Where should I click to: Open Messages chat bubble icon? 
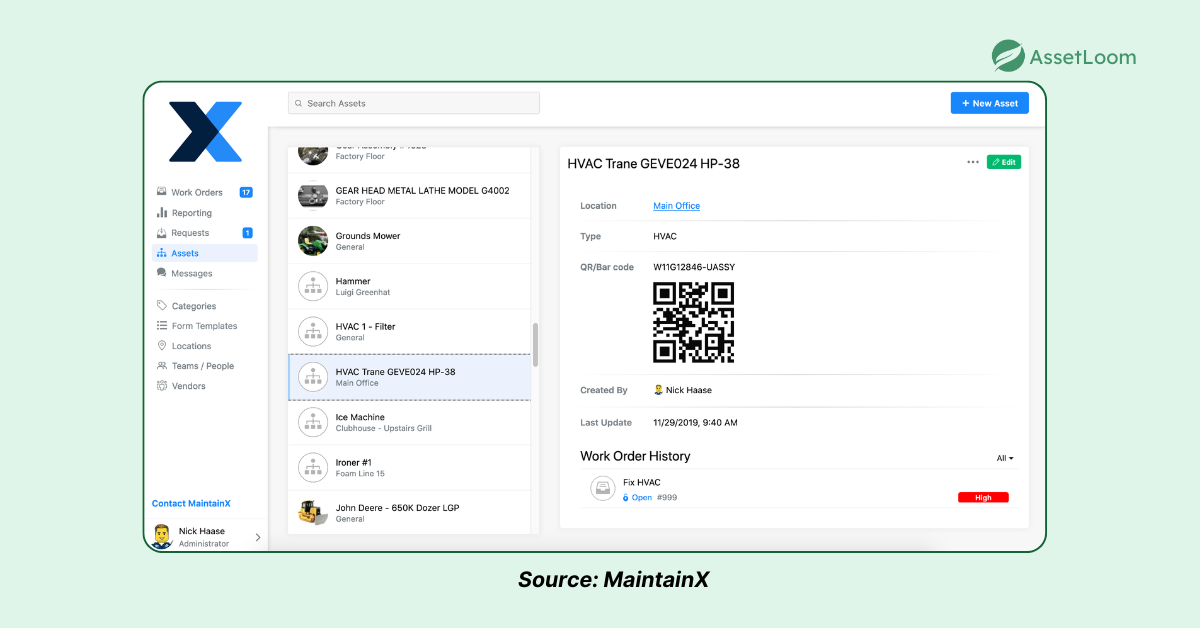click(162, 273)
